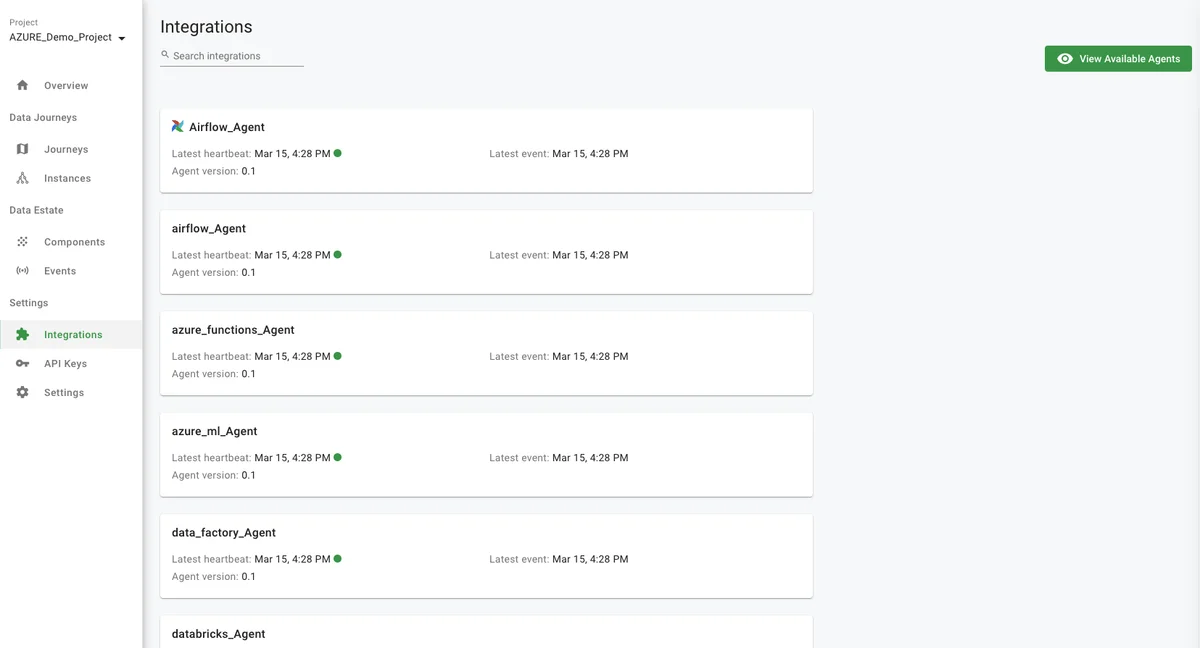Click the Settings gear icon
1200x648 pixels.
(22, 393)
